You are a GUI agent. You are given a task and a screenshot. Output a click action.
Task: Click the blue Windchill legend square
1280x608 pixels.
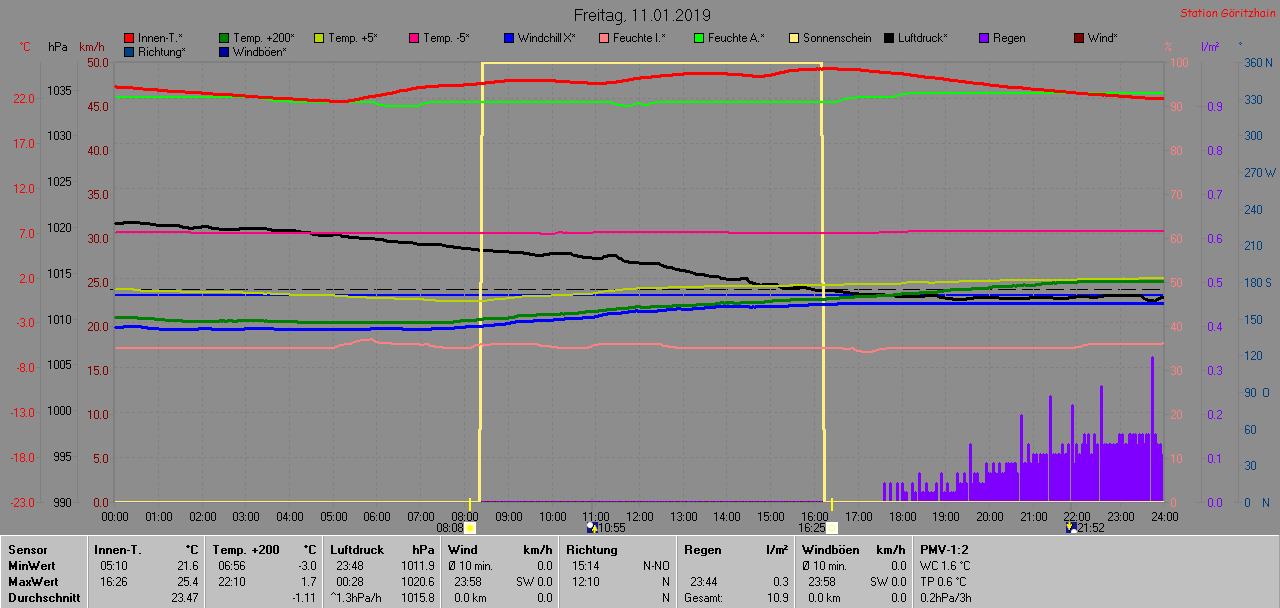pyautogui.click(x=509, y=38)
